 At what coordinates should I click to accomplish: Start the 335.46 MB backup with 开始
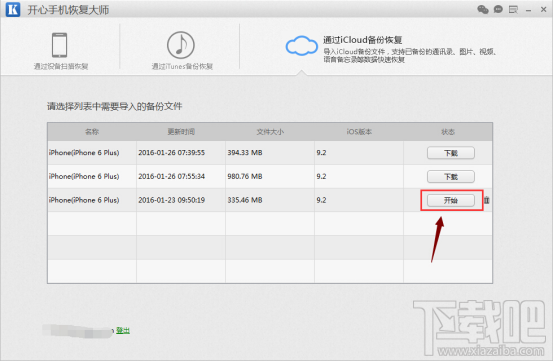pyautogui.click(x=451, y=200)
